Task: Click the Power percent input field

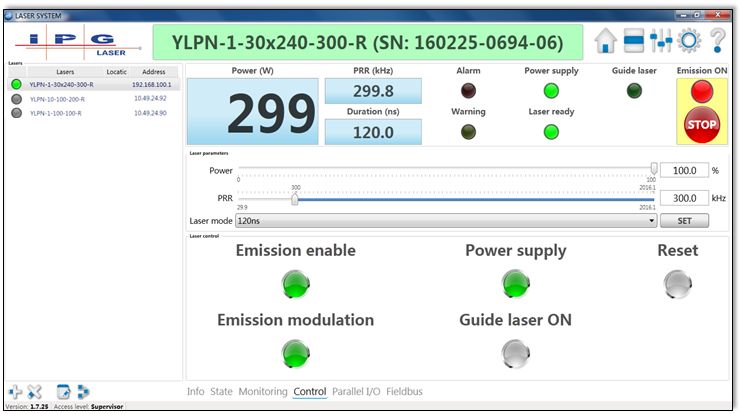Action: (684, 170)
